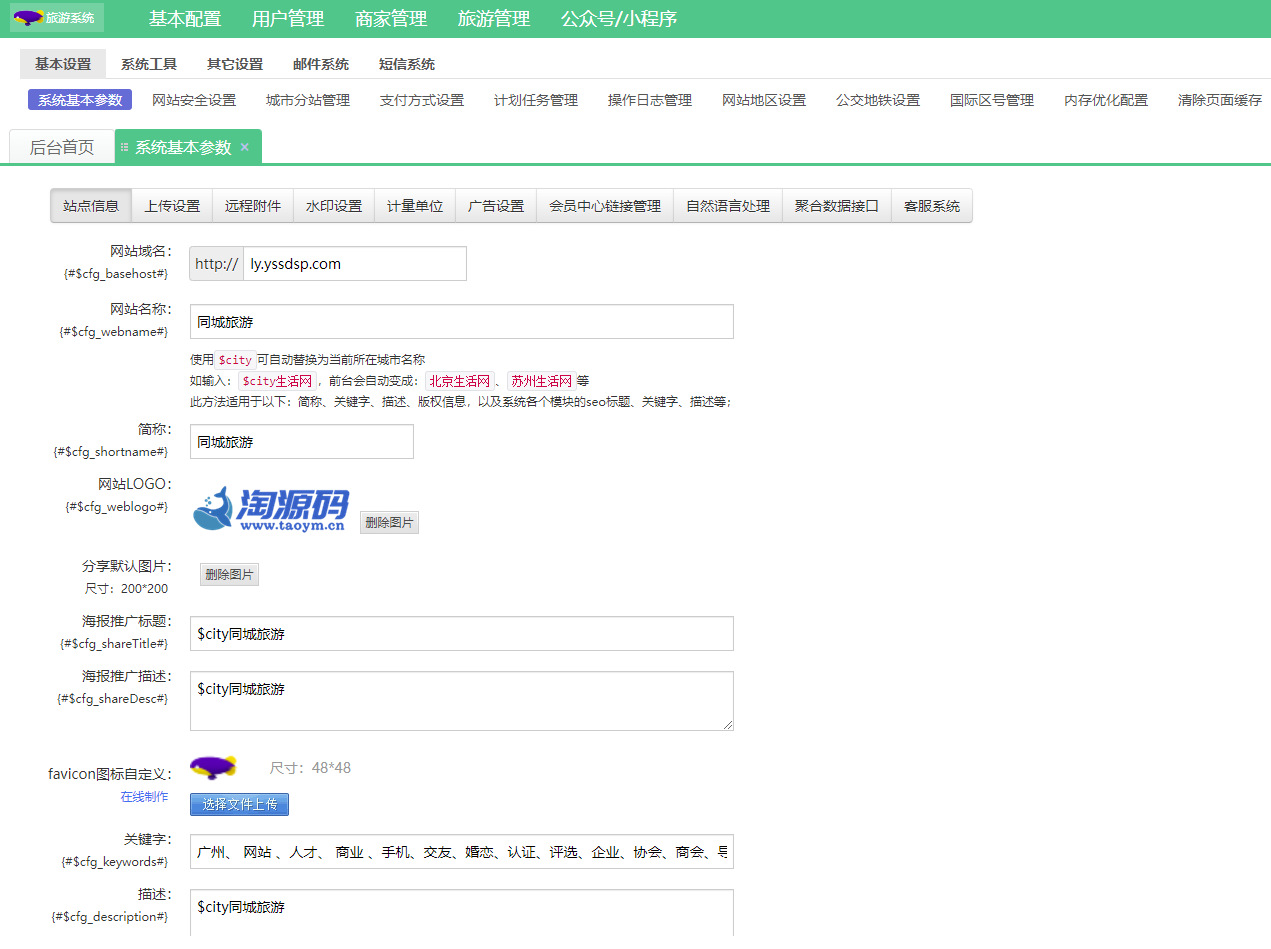Click the {#$cfg_weblogo#} variable text

(x=117, y=507)
